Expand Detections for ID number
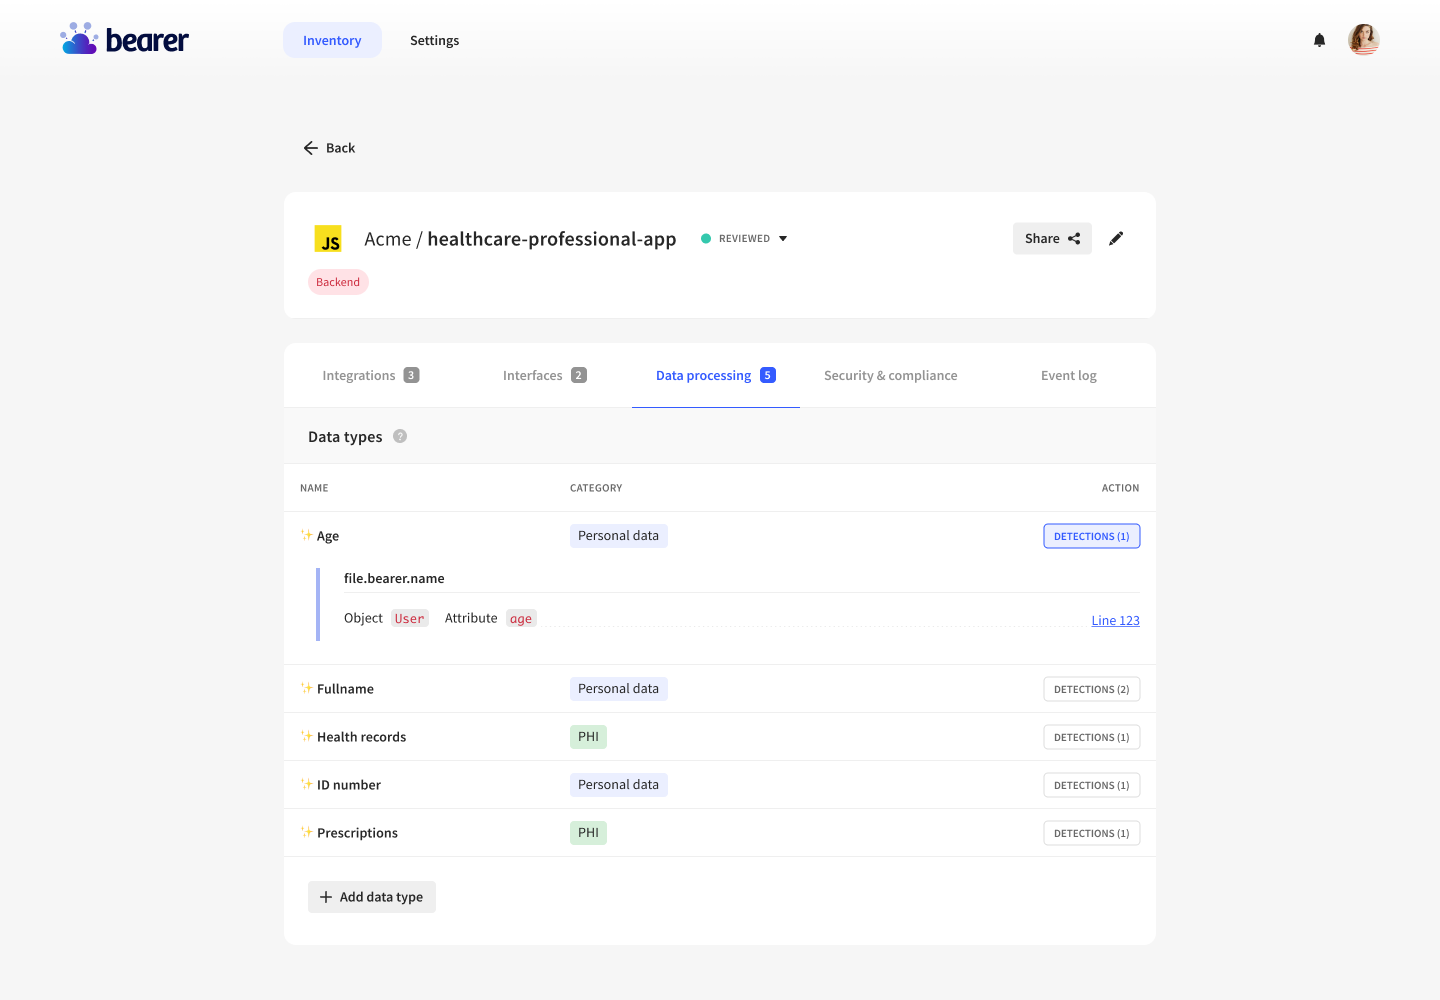This screenshot has width=1440, height=1000. [x=1091, y=785]
